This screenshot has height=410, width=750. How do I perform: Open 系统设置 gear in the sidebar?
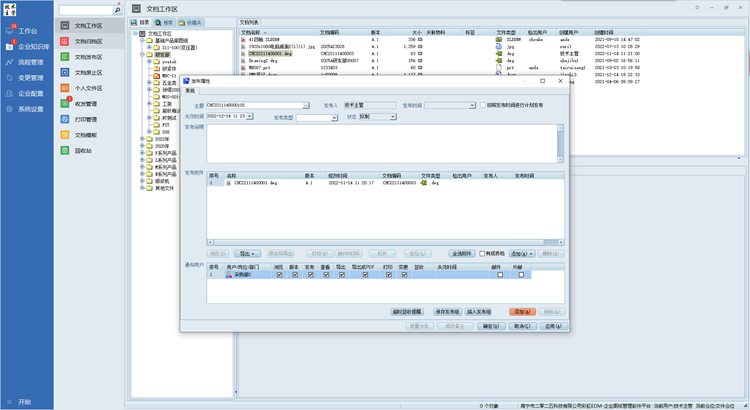pos(30,108)
